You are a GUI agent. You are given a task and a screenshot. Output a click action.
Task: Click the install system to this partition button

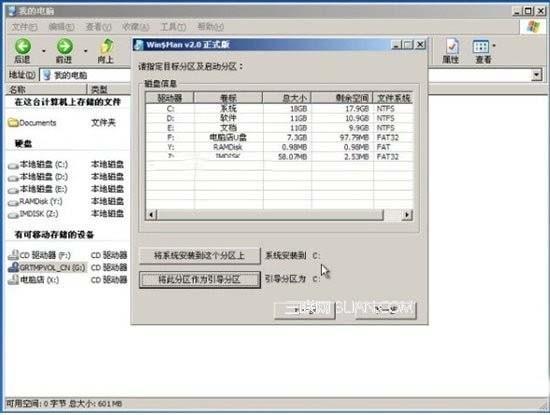[200, 256]
